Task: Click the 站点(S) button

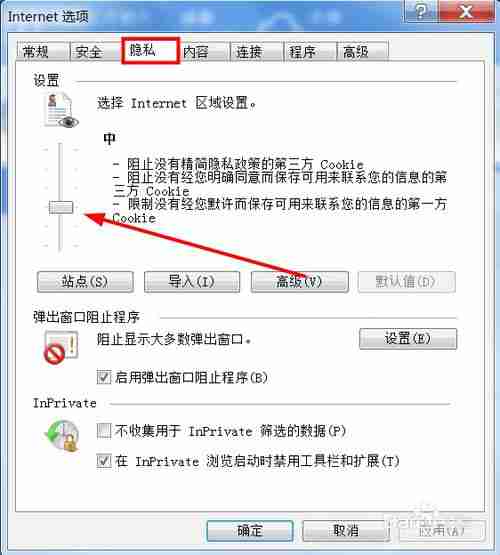Action: pyautogui.click(x=85, y=282)
